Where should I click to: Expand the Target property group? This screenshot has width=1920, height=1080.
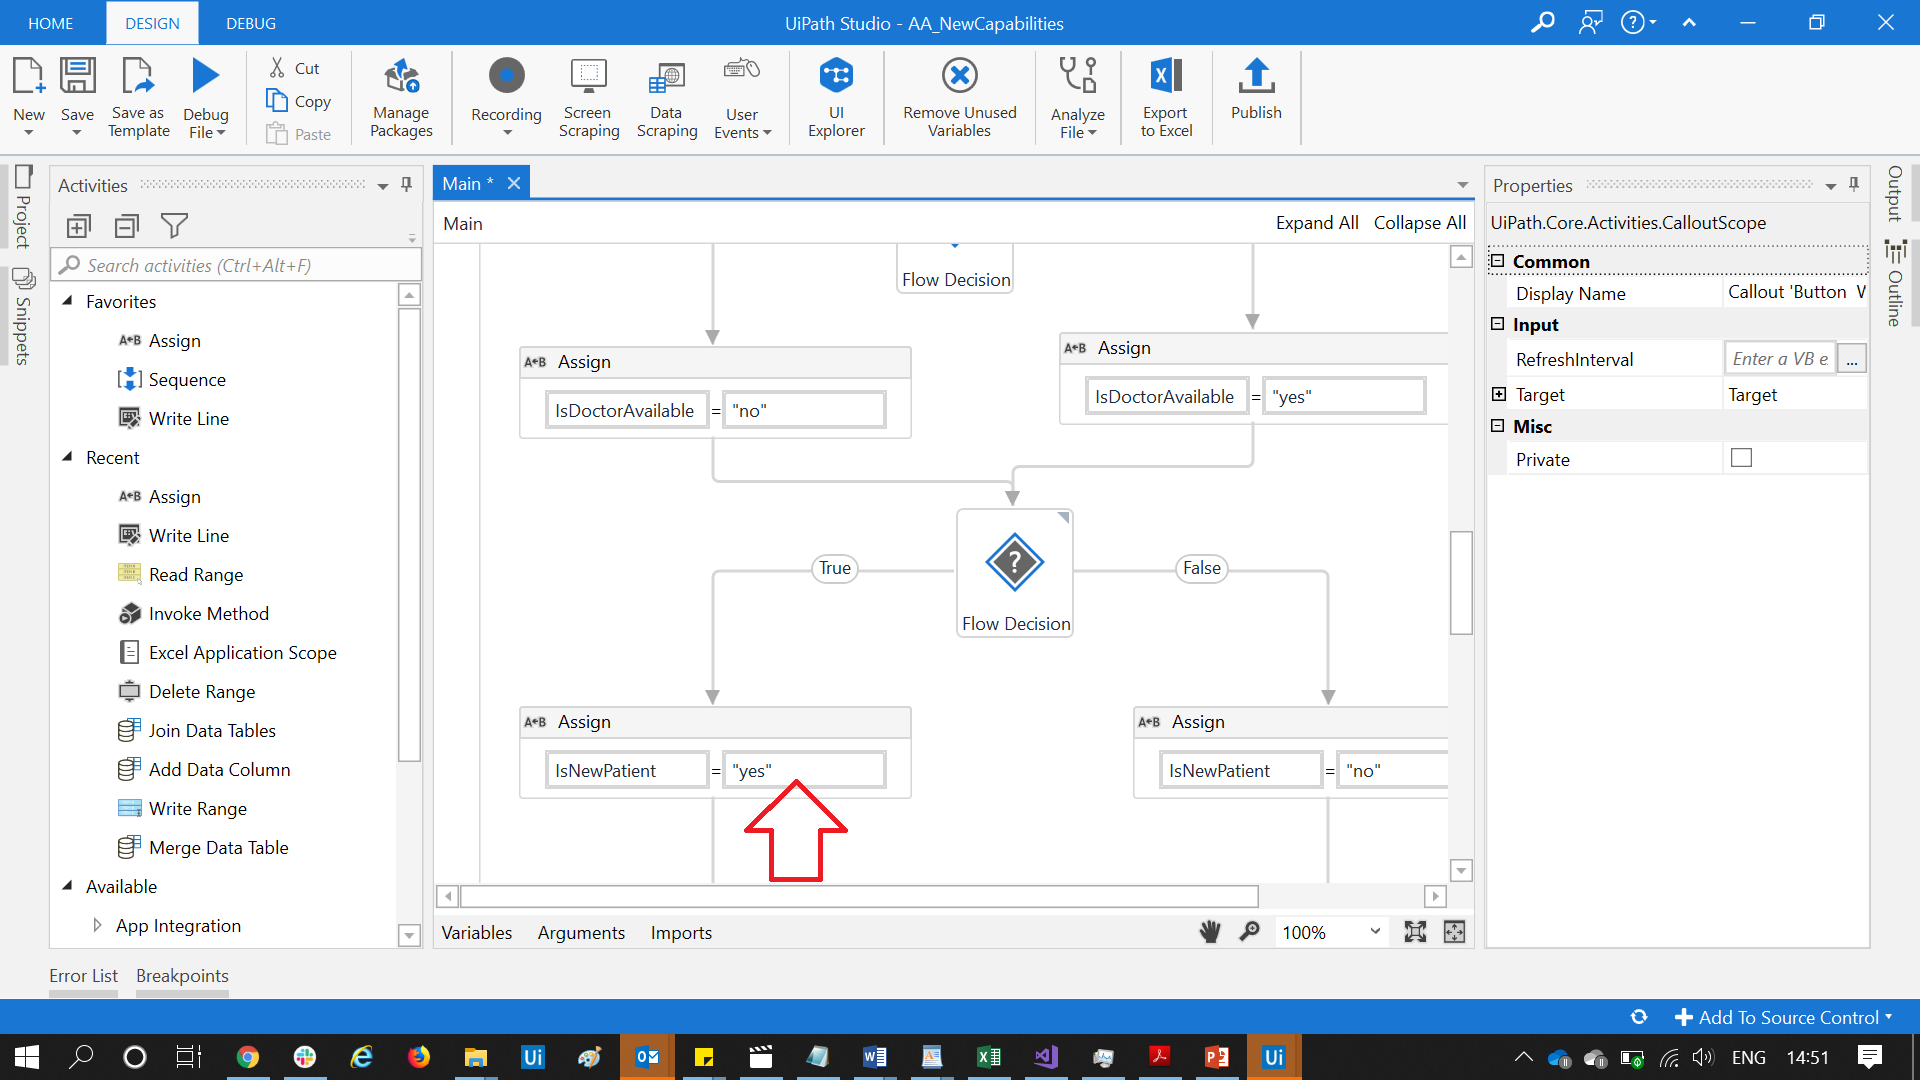click(1498, 394)
